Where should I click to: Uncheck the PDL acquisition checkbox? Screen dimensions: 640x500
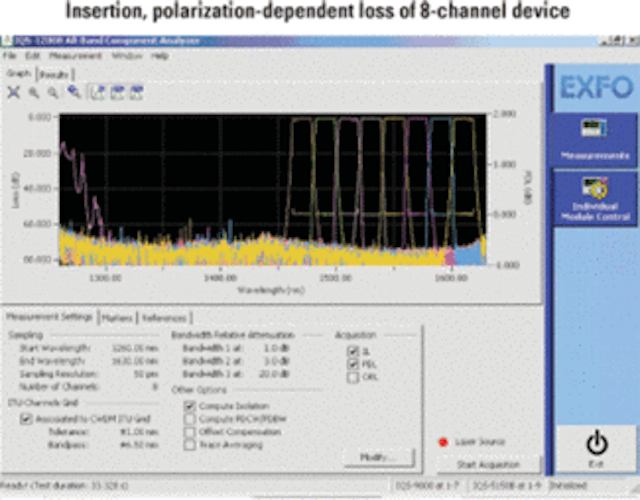pyautogui.click(x=353, y=364)
